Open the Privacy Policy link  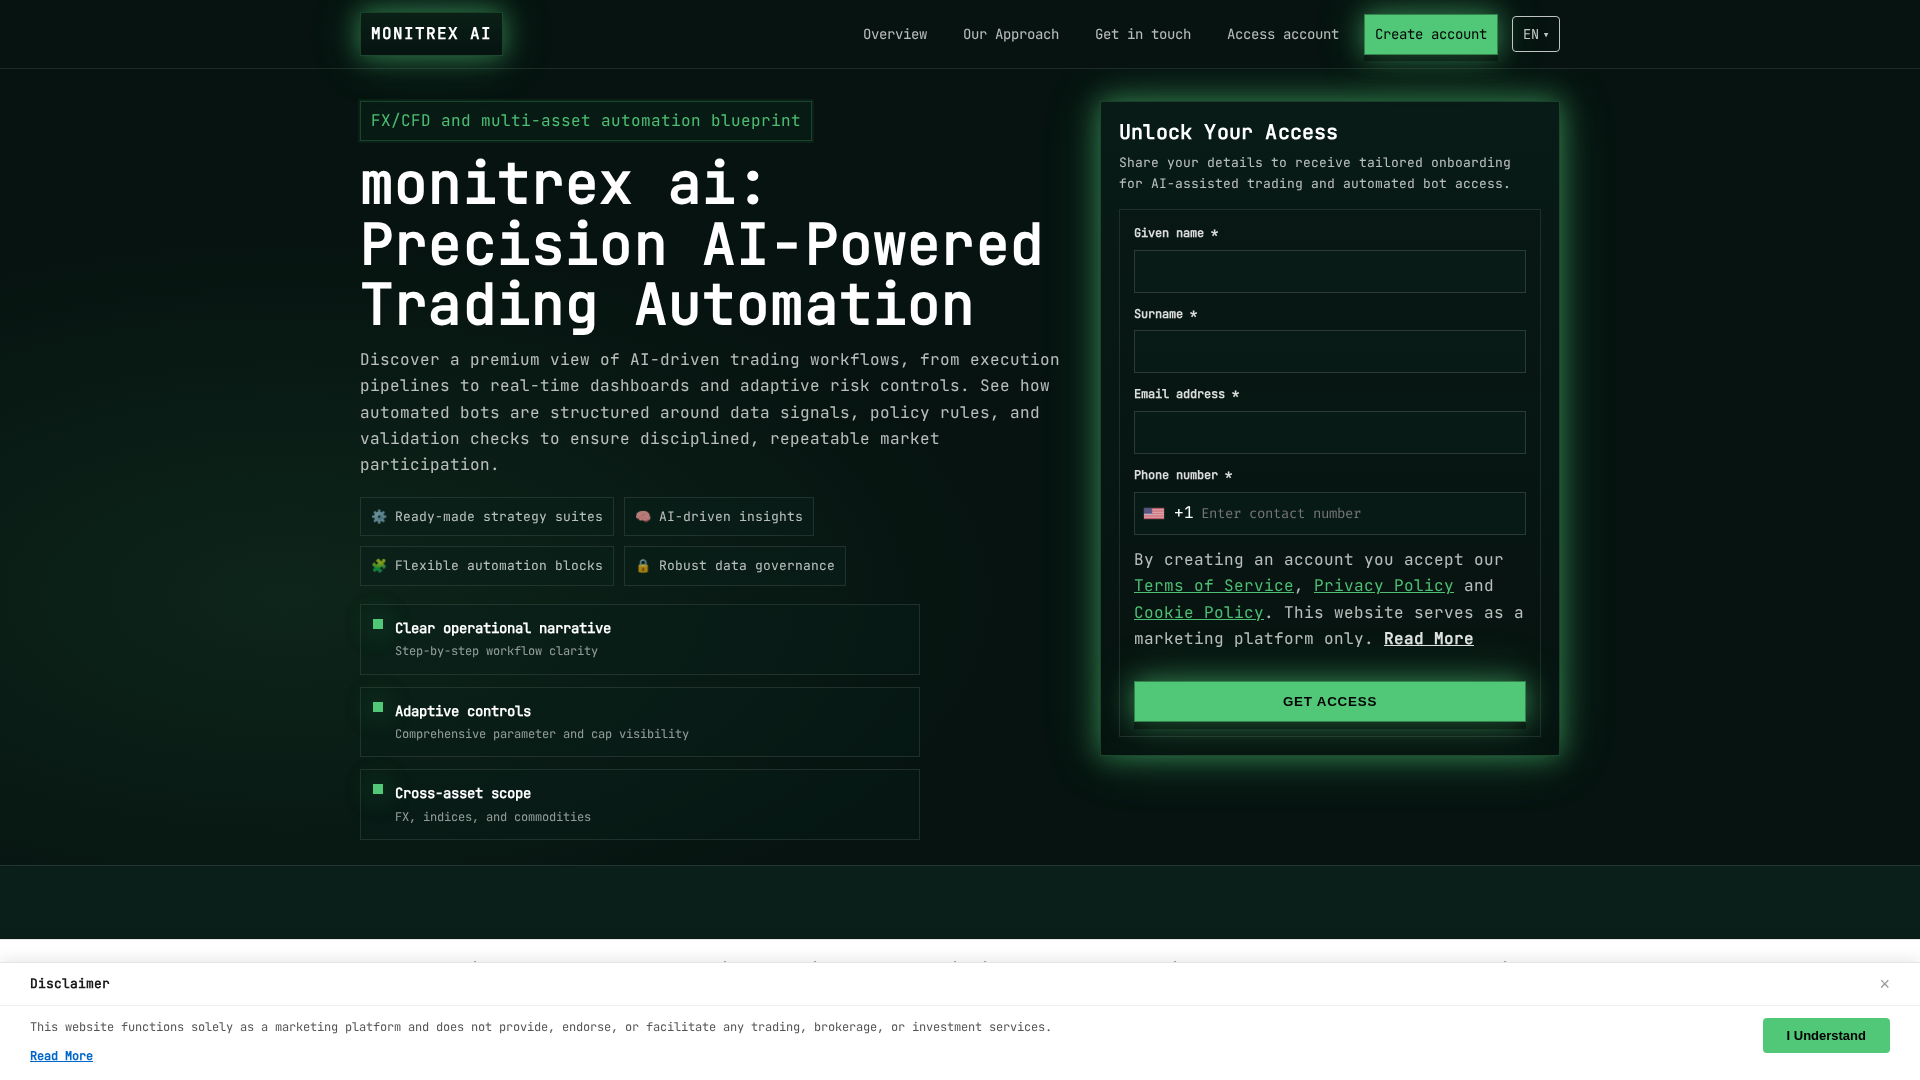coord(1383,586)
